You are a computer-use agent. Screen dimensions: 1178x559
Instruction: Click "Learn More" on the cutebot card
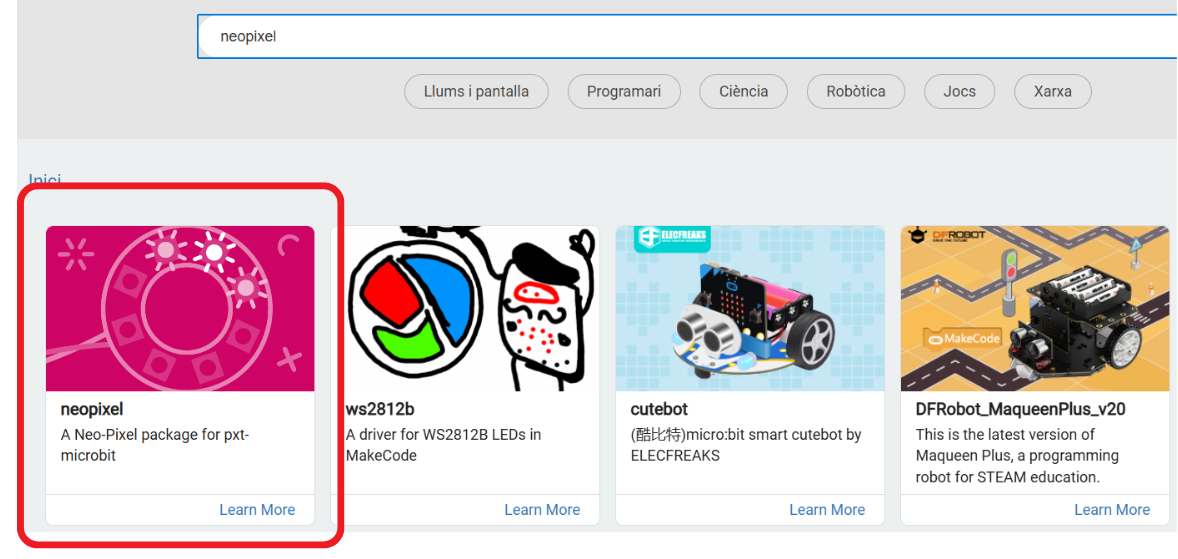pyautogui.click(x=827, y=510)
